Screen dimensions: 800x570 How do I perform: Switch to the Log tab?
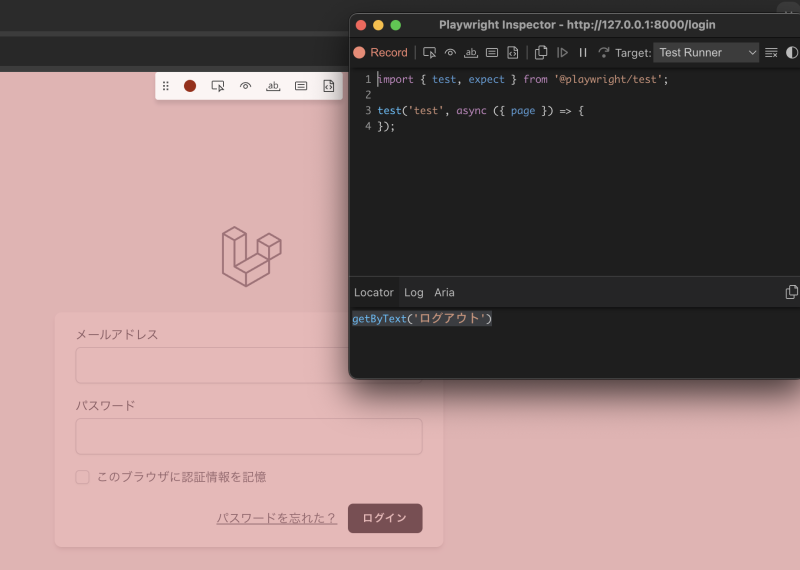coord(413,292)
